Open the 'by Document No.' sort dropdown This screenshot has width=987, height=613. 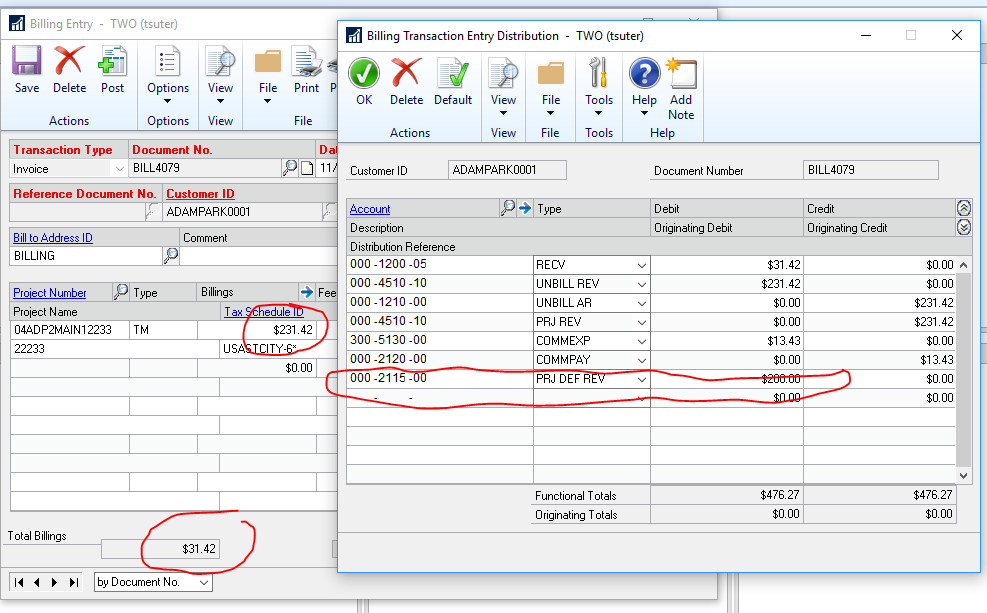coord(203,582)
